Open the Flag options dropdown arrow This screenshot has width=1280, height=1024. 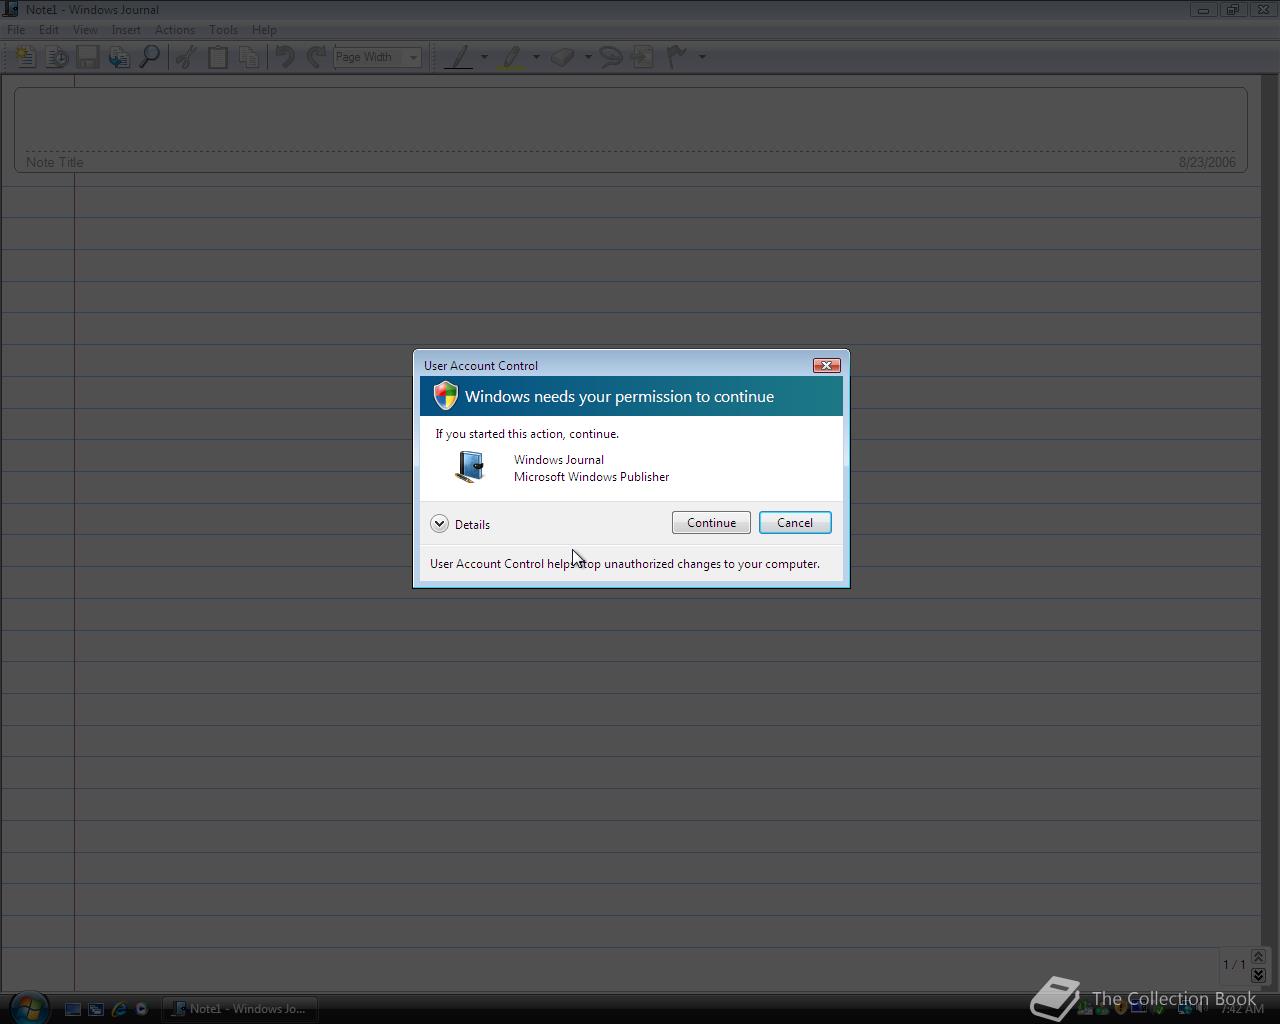point(702,57)
